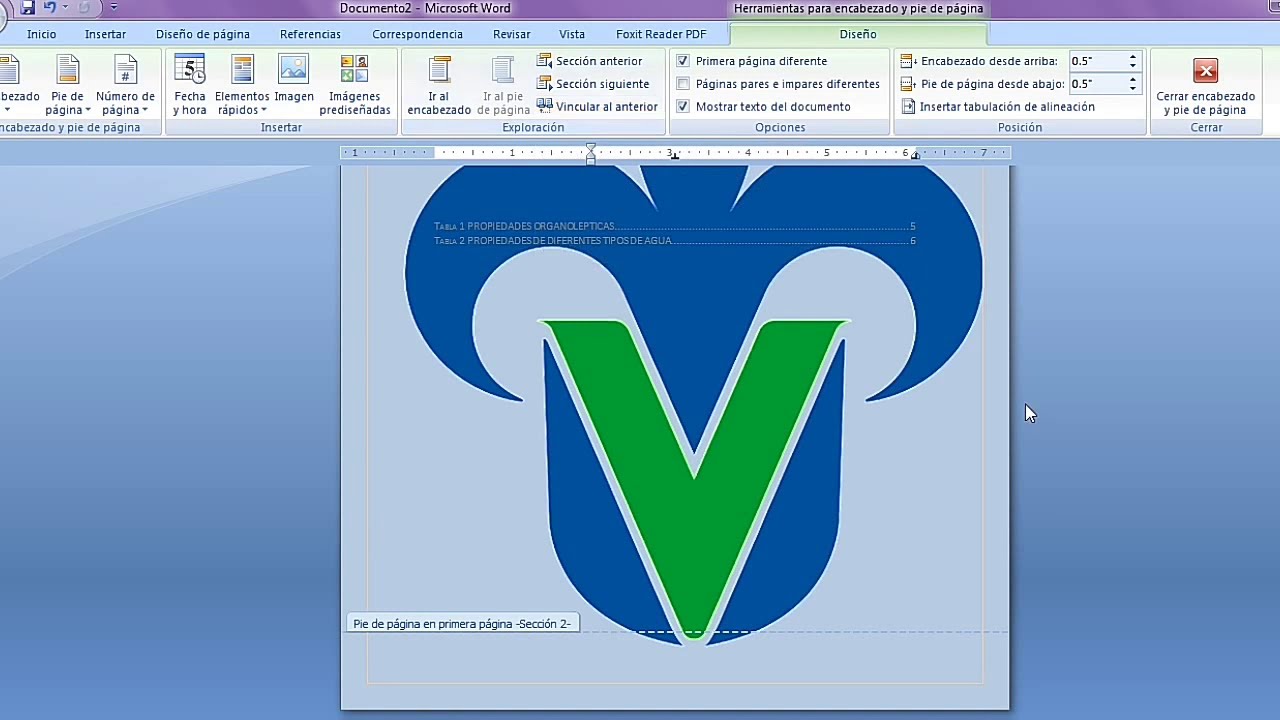Click the Undo icon in quick access toolbar

[50, 7]
